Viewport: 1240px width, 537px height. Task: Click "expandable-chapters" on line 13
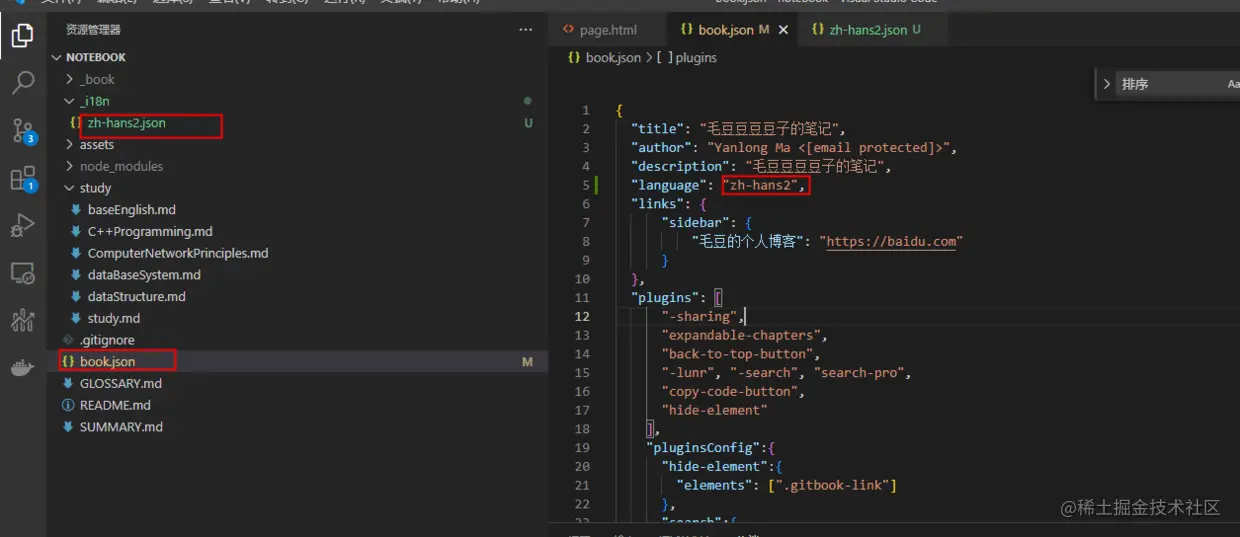740,335
